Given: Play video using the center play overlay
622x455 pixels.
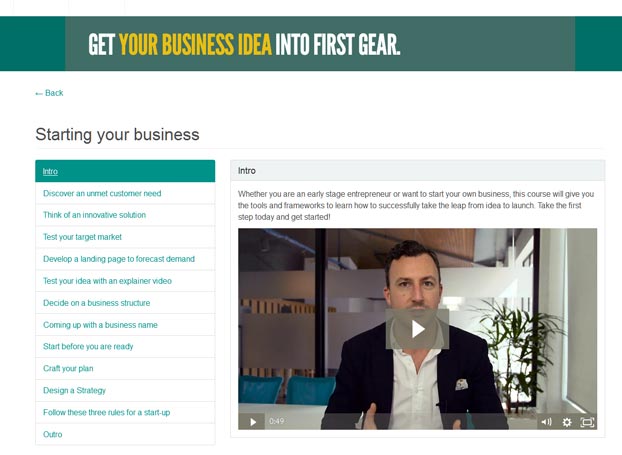Looking at the screenshot, I should pos(417,329).
